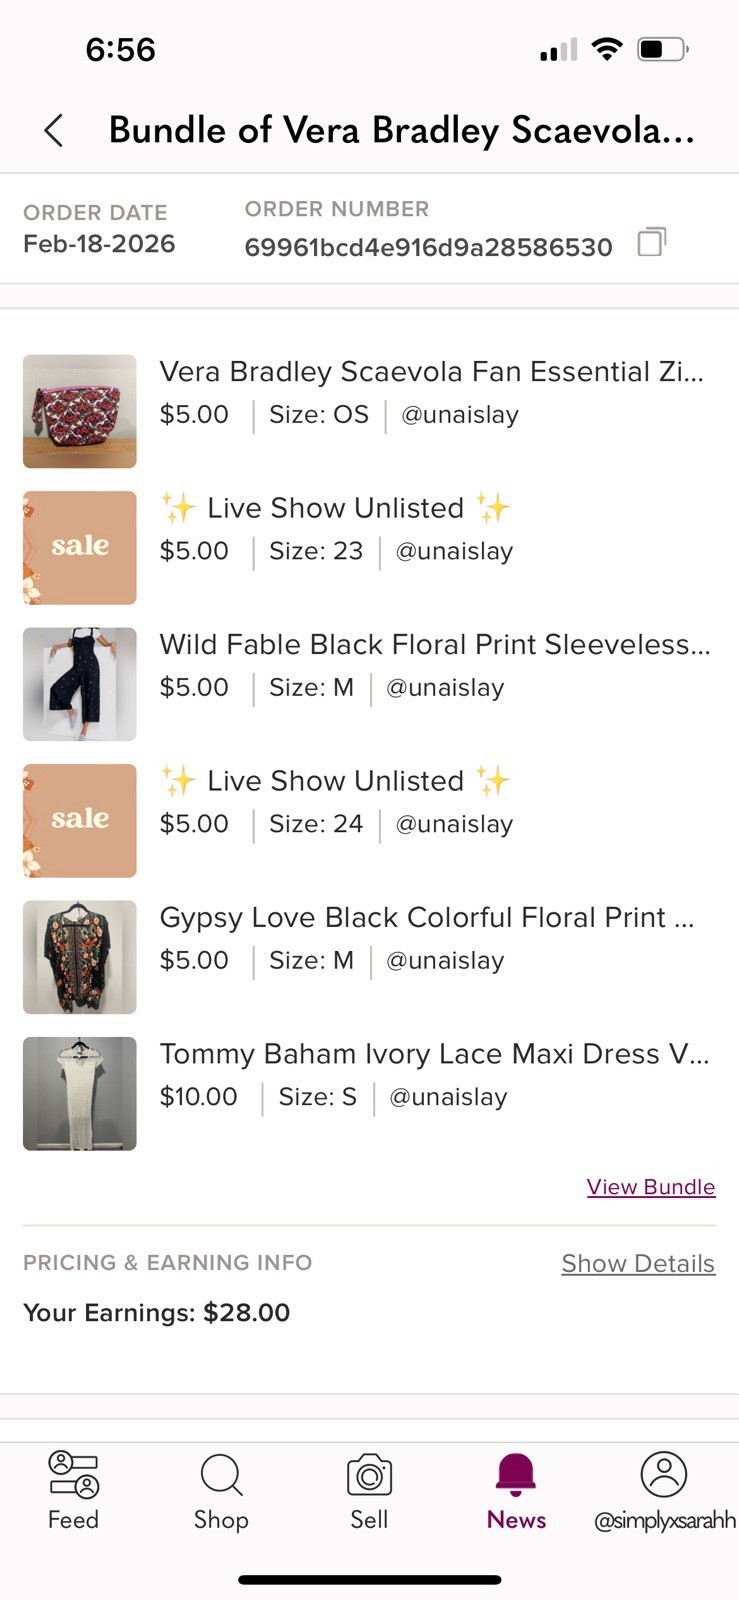Tap the size 23 sale thumbnail

click(80, 548)
